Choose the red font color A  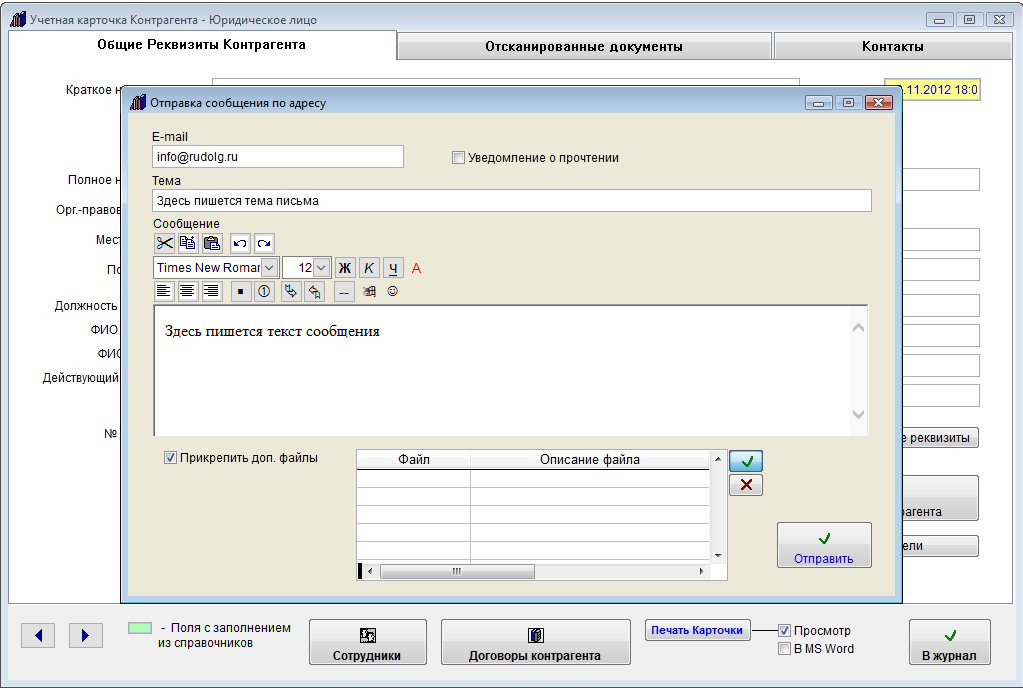[417, 268]
